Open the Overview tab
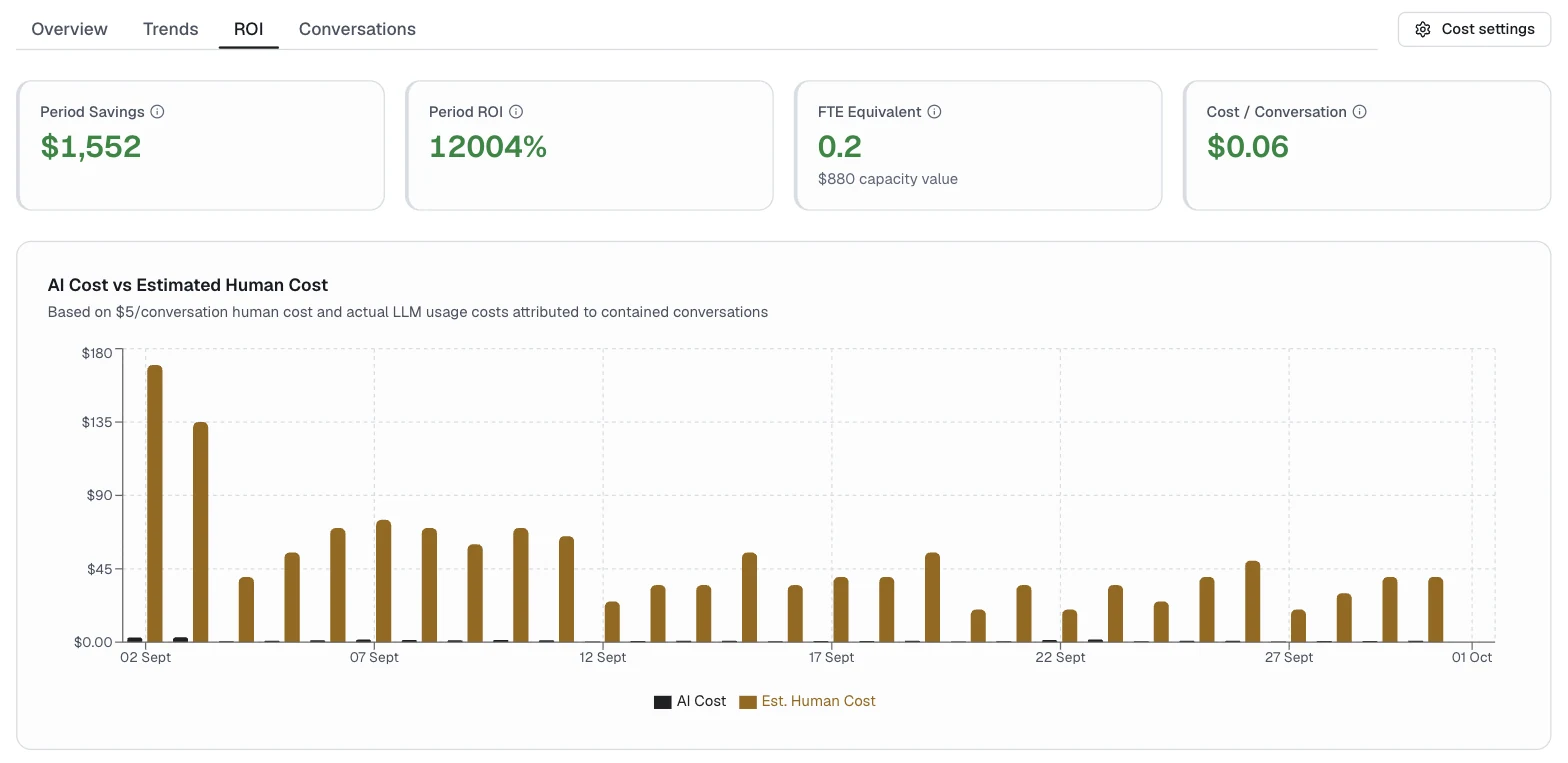Viewport: 1568px width, 763px height. pyautogui.click(x=69, y=29)
